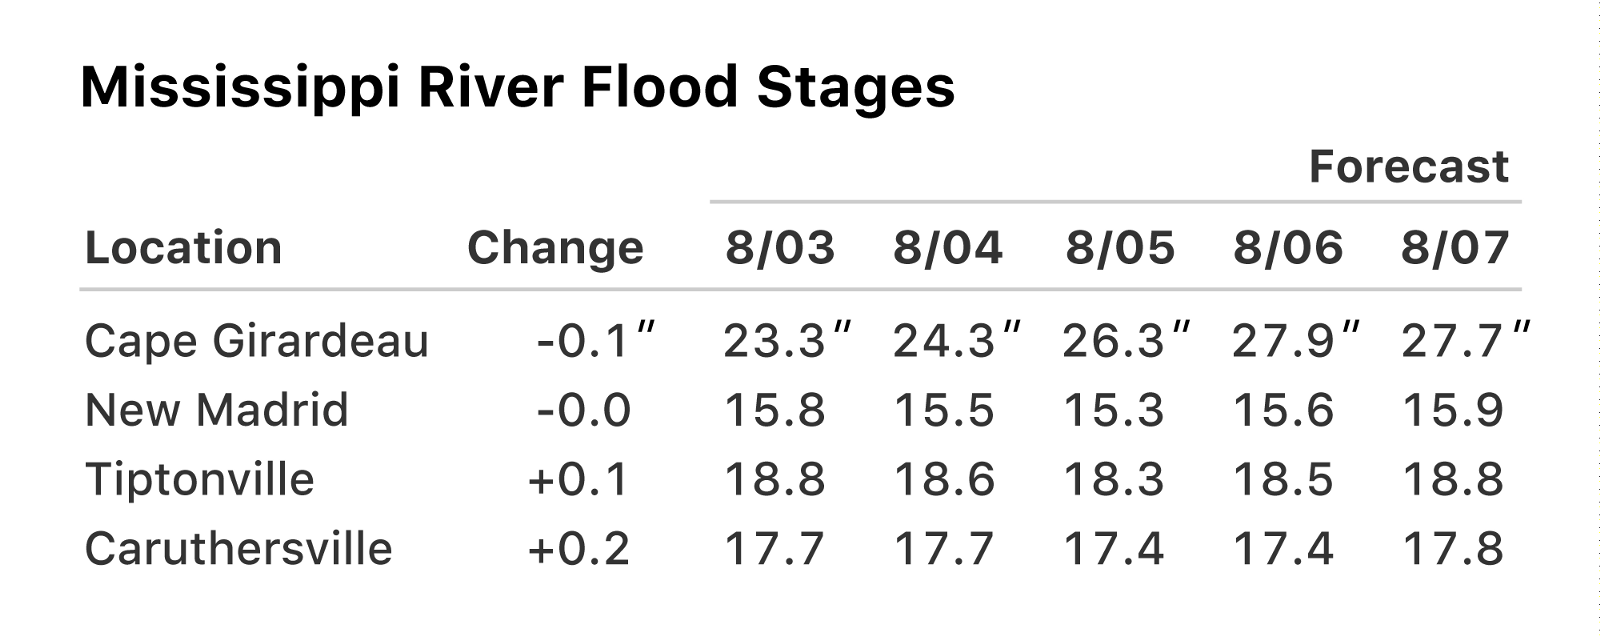Select the 8/05 date column header
This screenshot has width=1600, height=638.
tap(1120, 248)
